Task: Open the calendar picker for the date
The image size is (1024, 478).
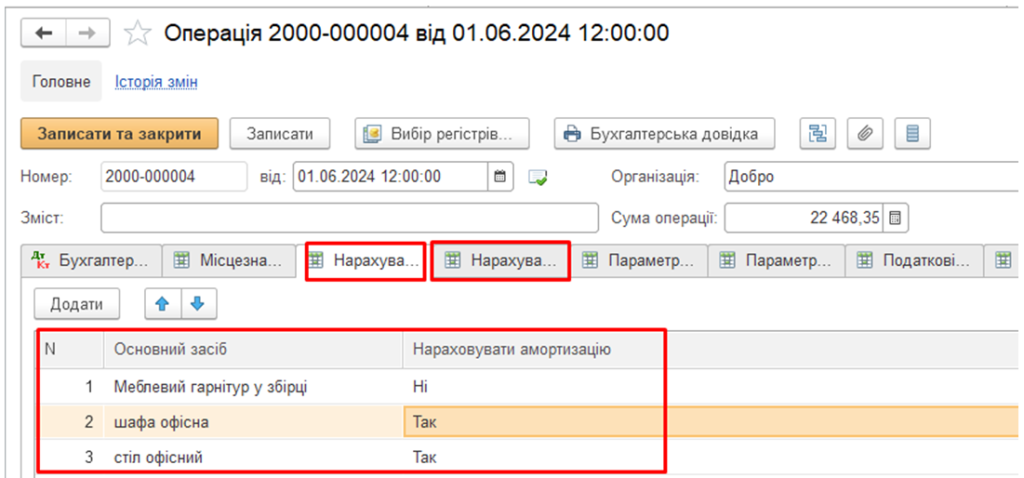Action: 501,177
